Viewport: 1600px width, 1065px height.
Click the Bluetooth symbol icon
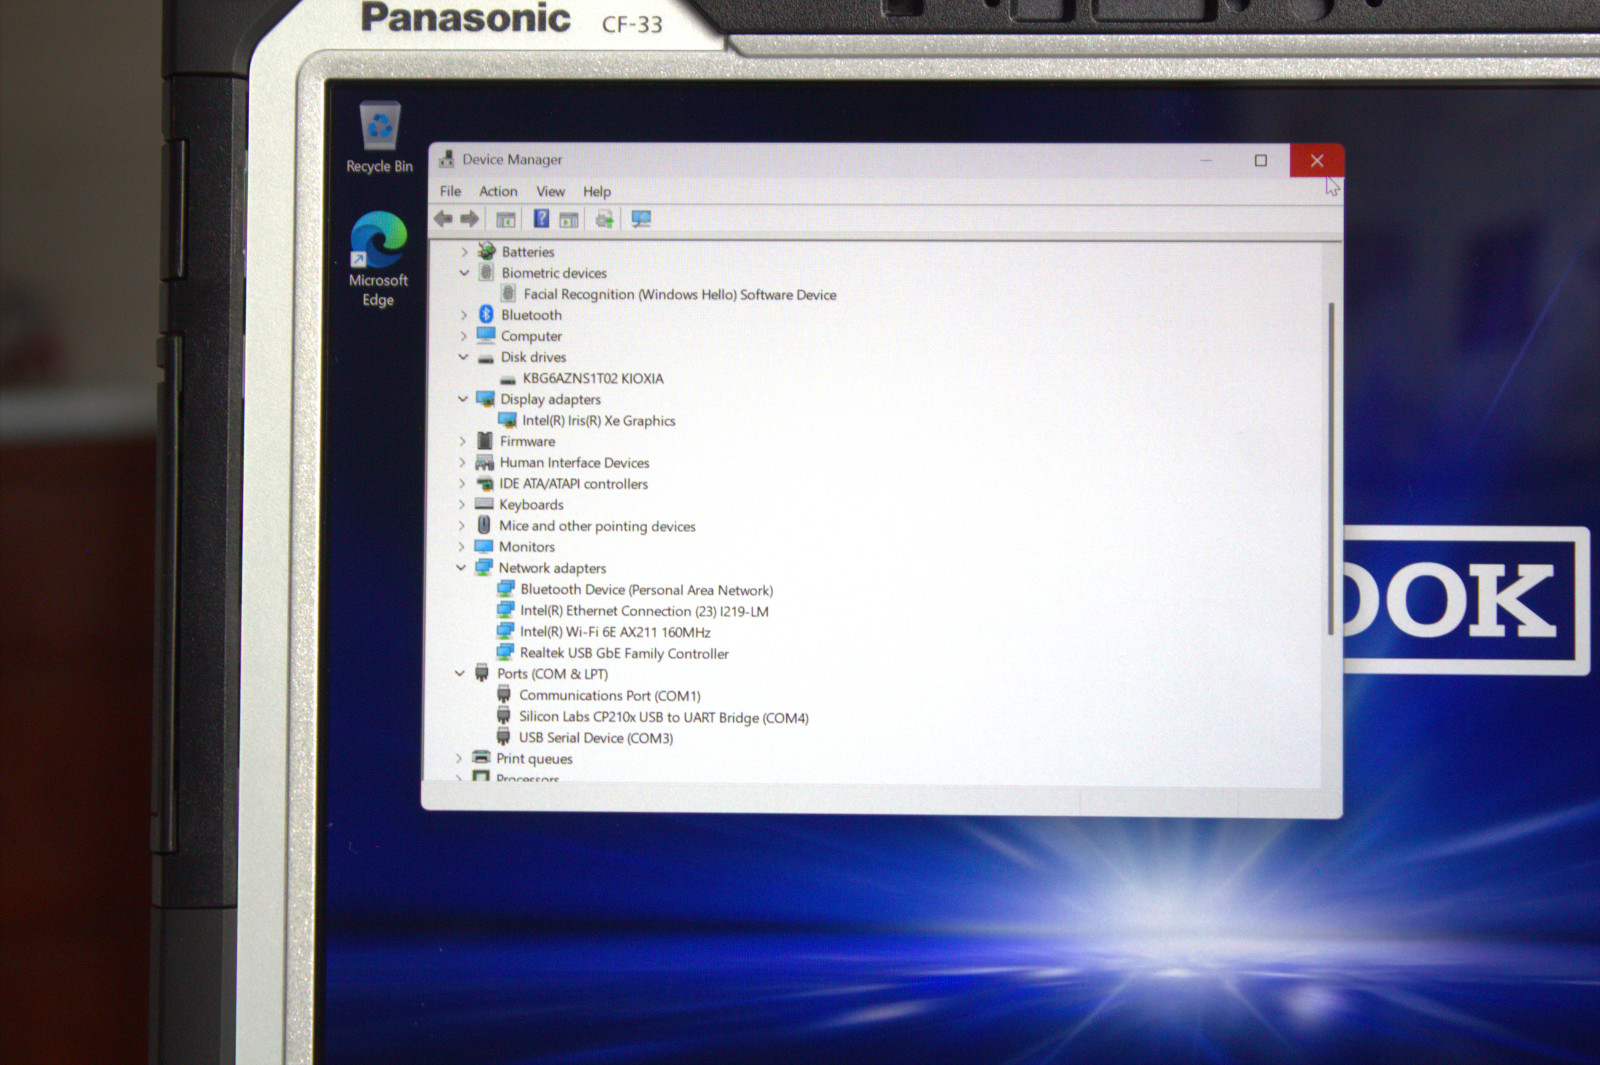tap(486, 314)
